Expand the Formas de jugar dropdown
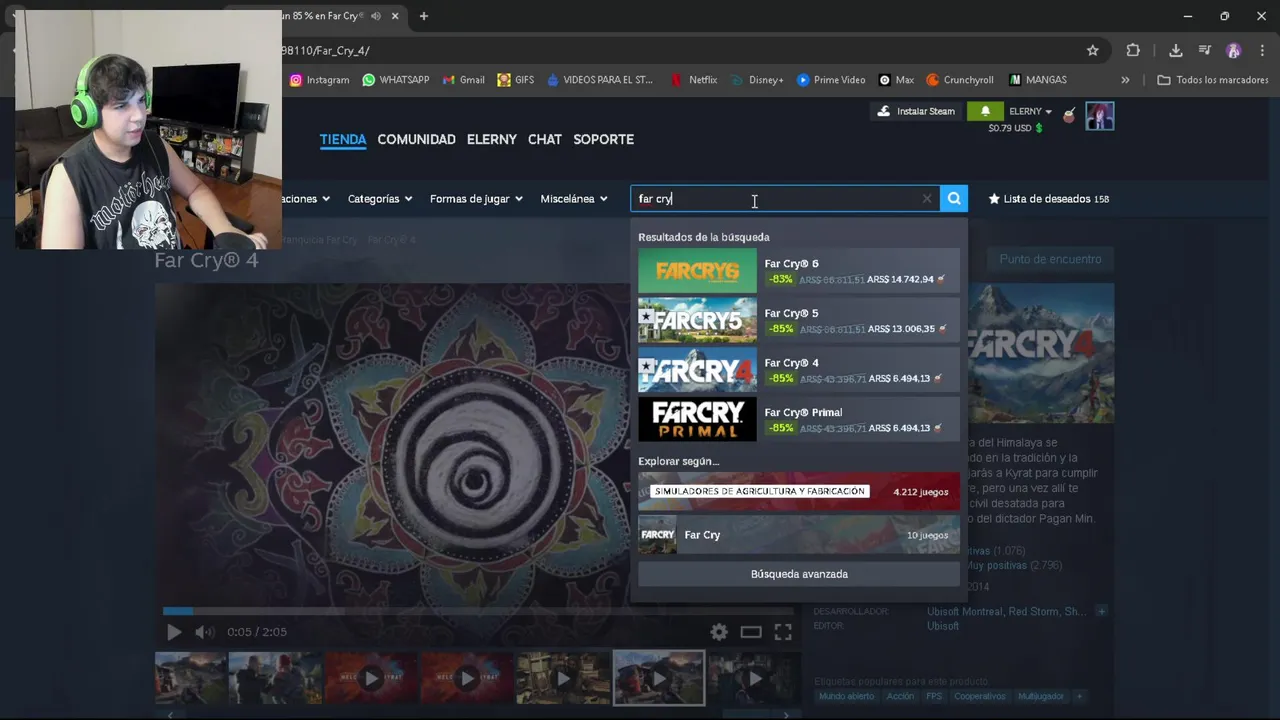Image resolution: width=1280 pixels, height=720 pixels. (476, 199)
